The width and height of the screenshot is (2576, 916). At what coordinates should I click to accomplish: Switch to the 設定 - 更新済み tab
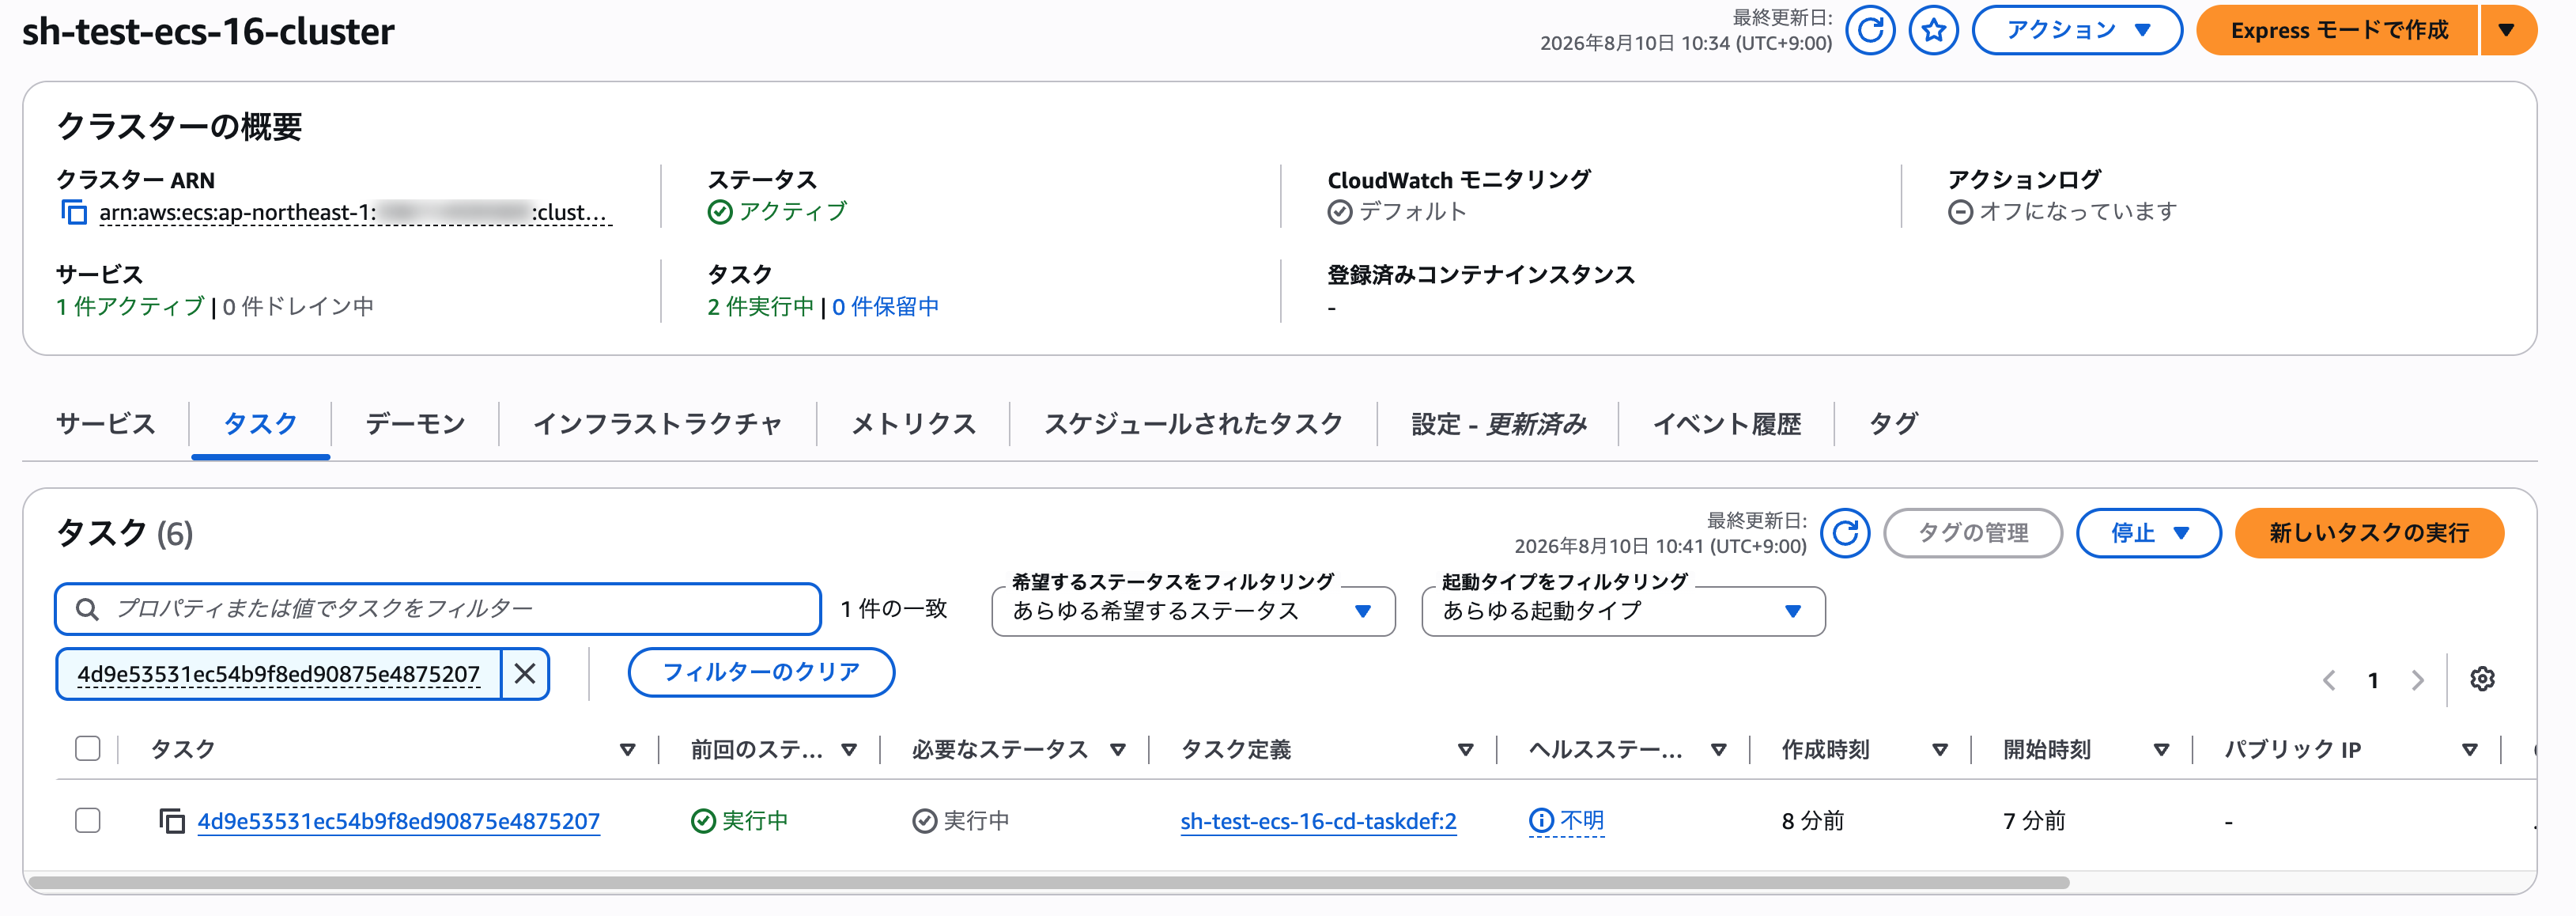(1498, 424)
